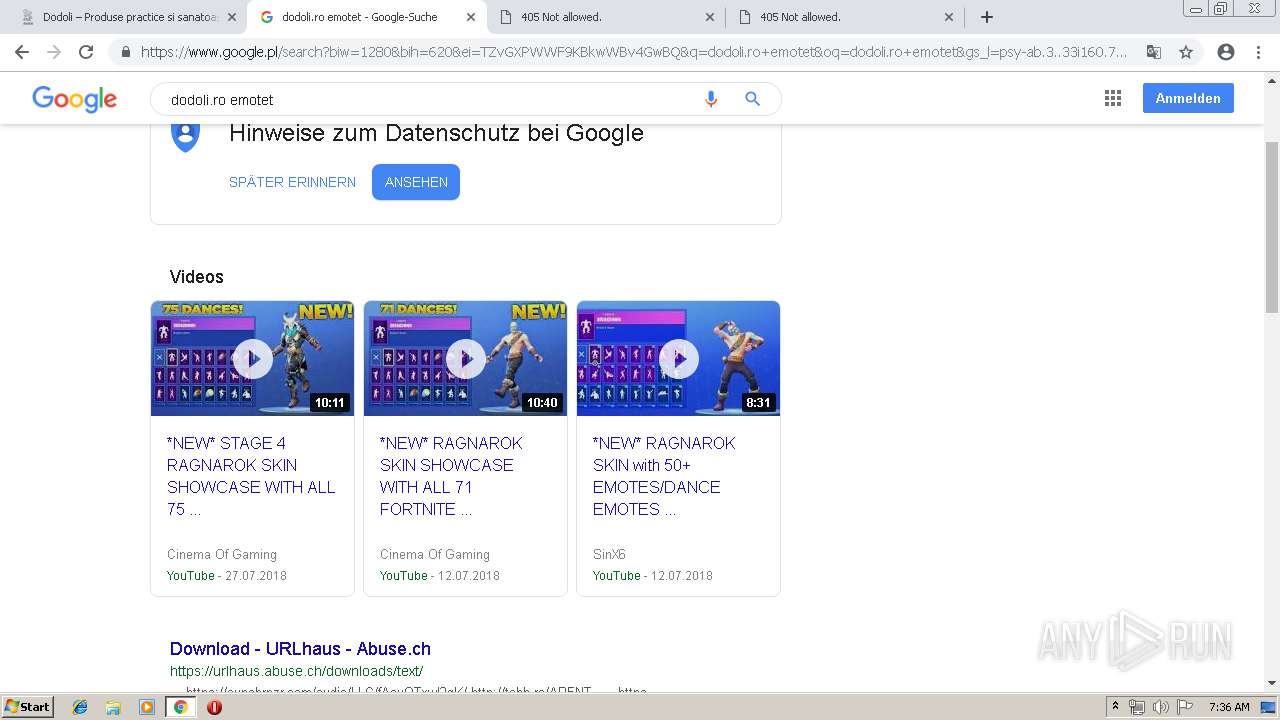The height and width of the screenshot is (720, 1280).
Task: Click the browser back arrow
Action: point(22,52)
